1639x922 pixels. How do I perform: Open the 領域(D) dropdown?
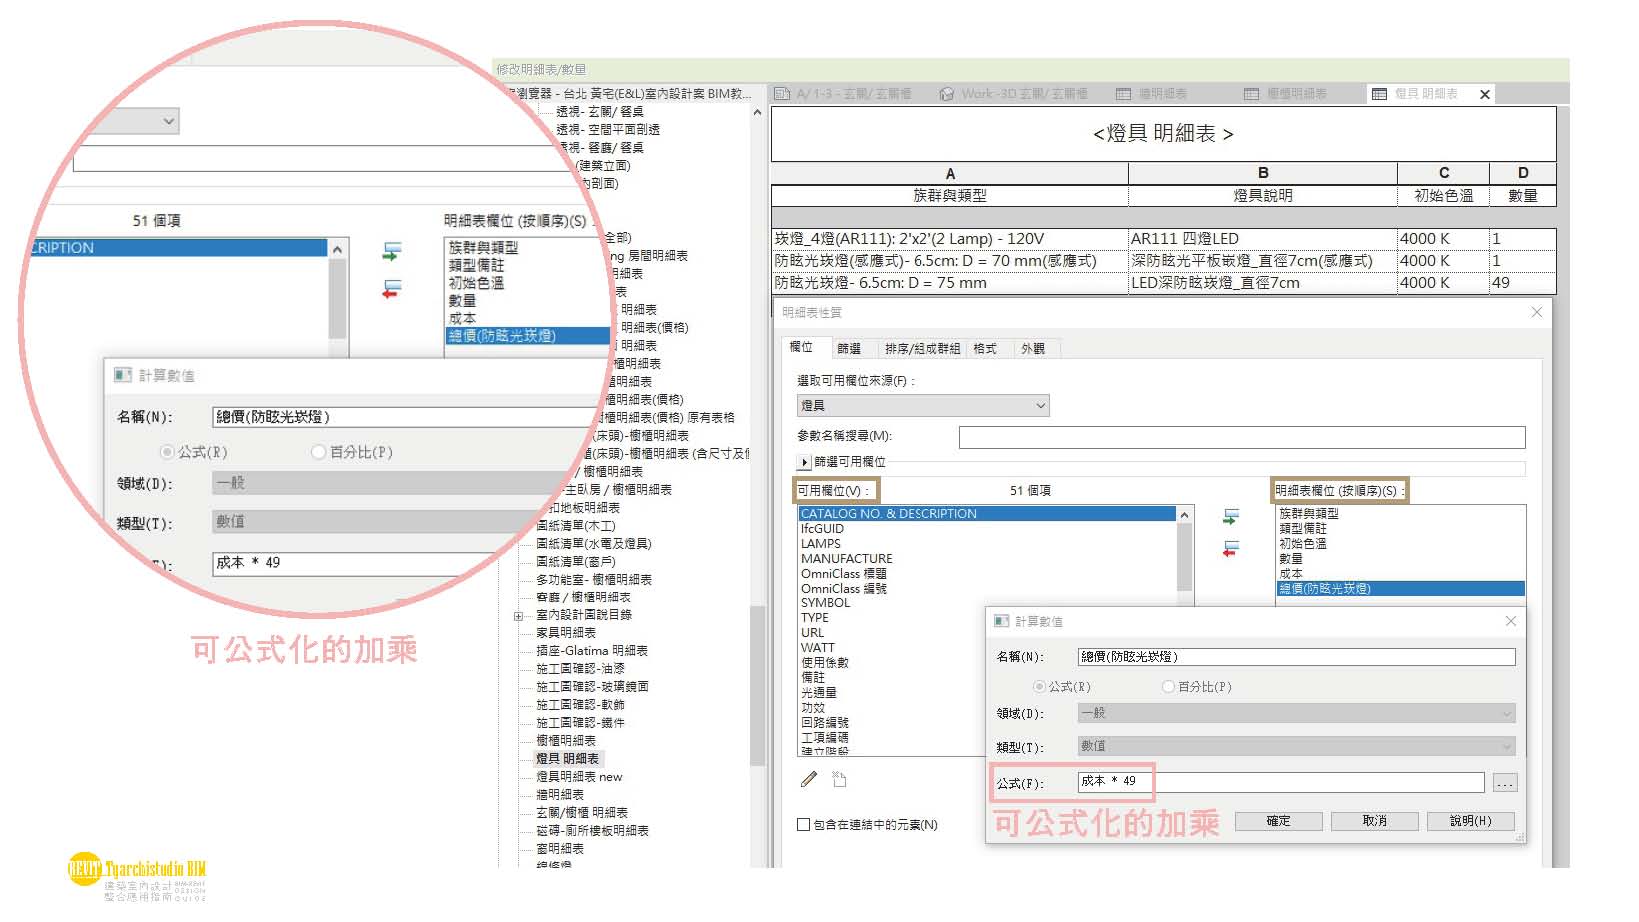1296,713
